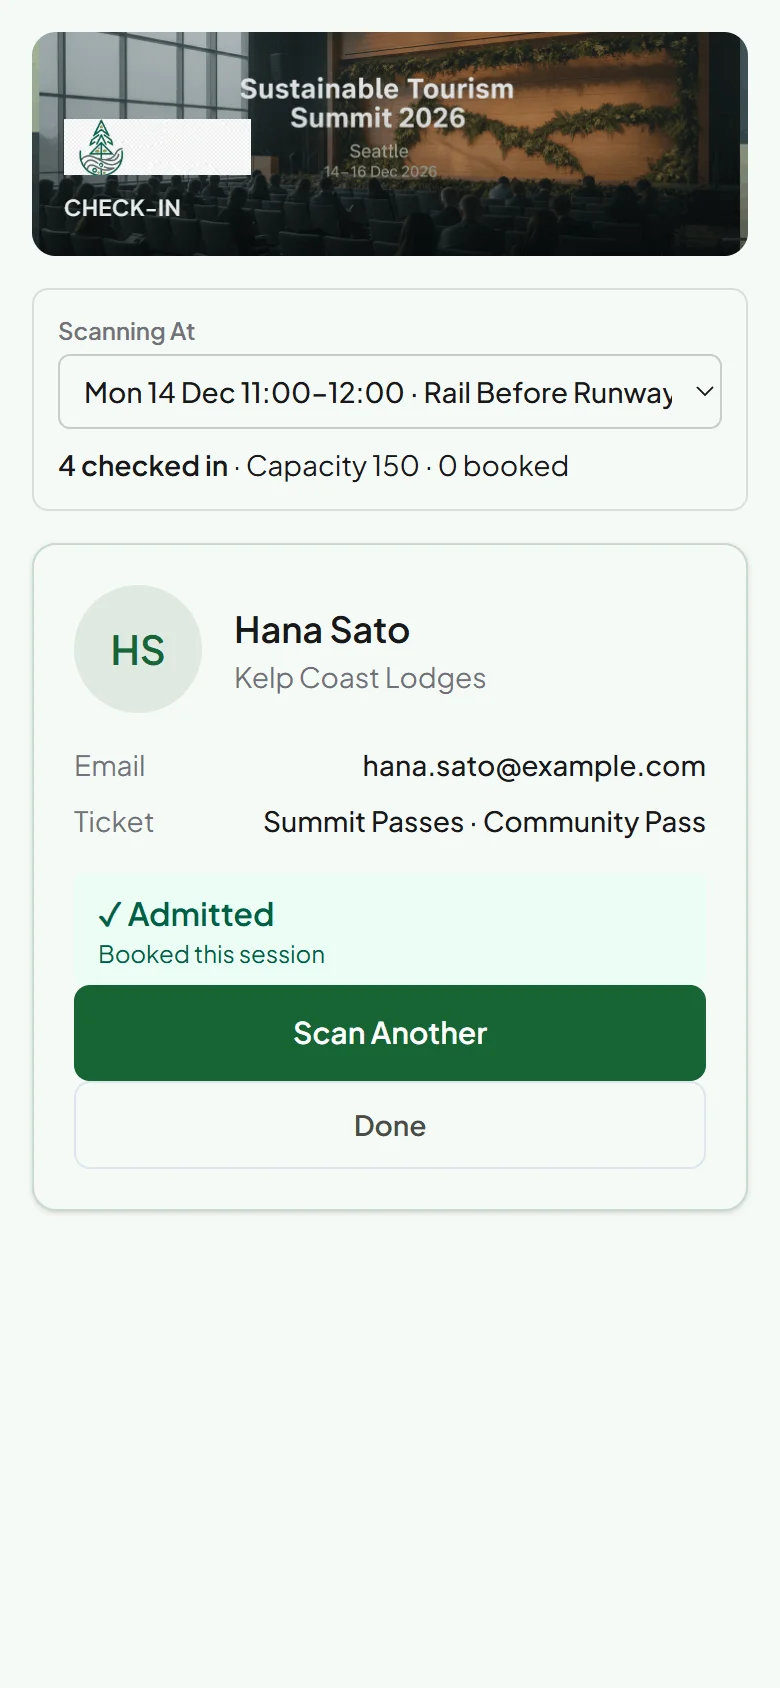Click the Admitted status message

[186, 914]
